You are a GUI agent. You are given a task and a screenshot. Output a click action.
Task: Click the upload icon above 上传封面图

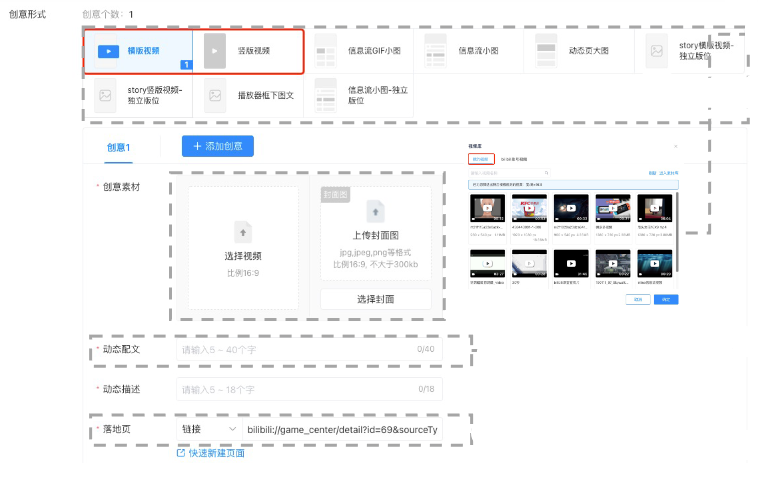point(375,212)
